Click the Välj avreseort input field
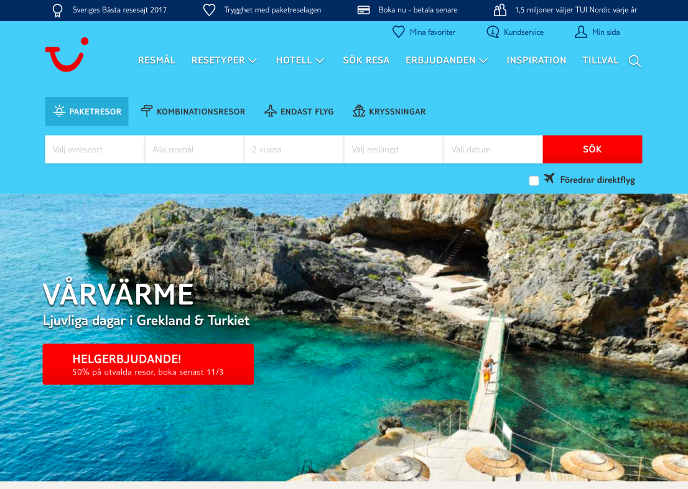The height and width of the screenshot is (489, 688). pos(94,149)
